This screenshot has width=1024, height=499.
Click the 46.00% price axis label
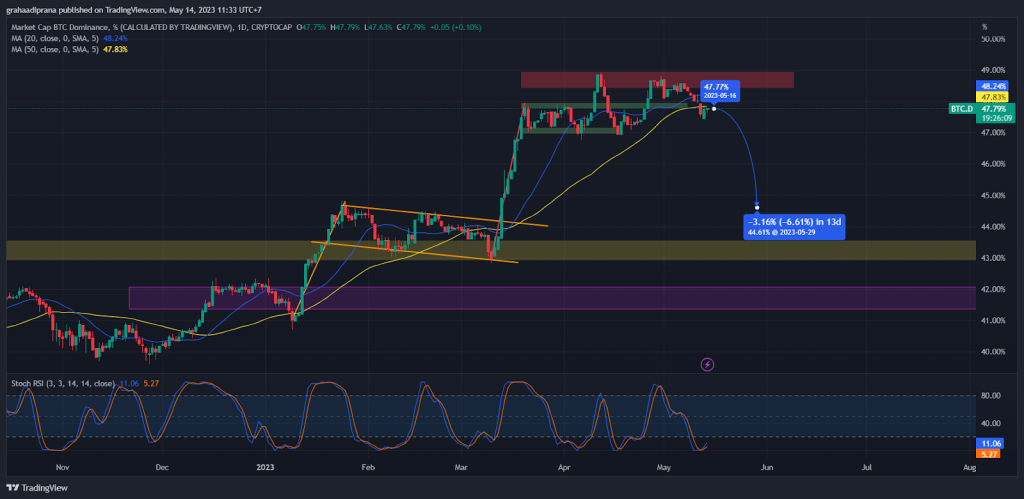(993, 164)
